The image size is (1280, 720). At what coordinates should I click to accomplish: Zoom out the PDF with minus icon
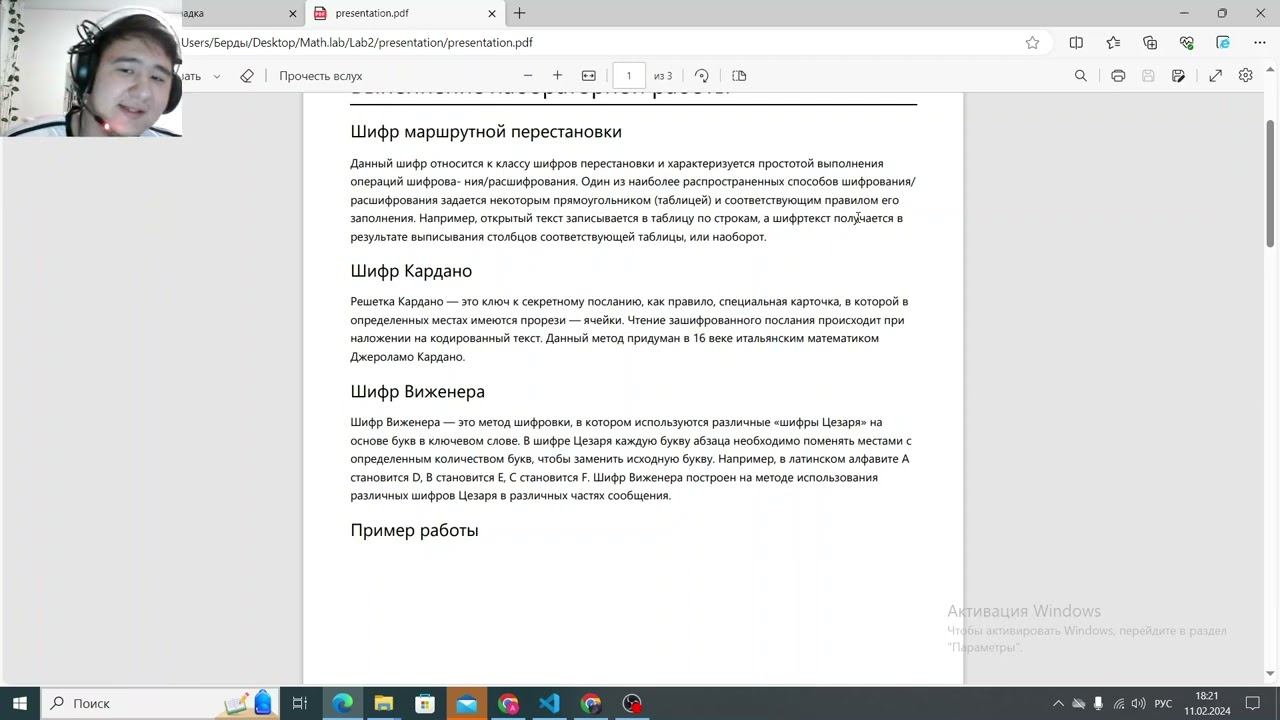(x=528, y=76)
